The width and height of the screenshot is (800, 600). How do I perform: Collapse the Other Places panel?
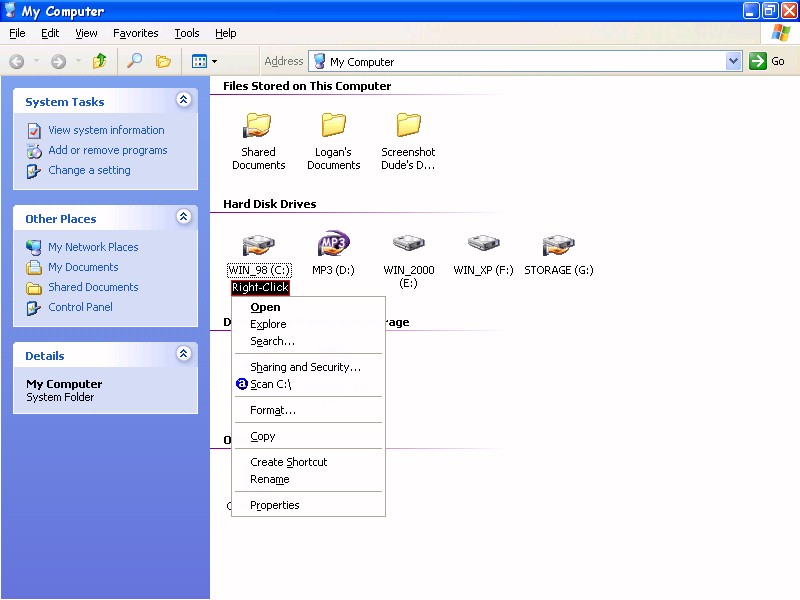click(184, 216)
